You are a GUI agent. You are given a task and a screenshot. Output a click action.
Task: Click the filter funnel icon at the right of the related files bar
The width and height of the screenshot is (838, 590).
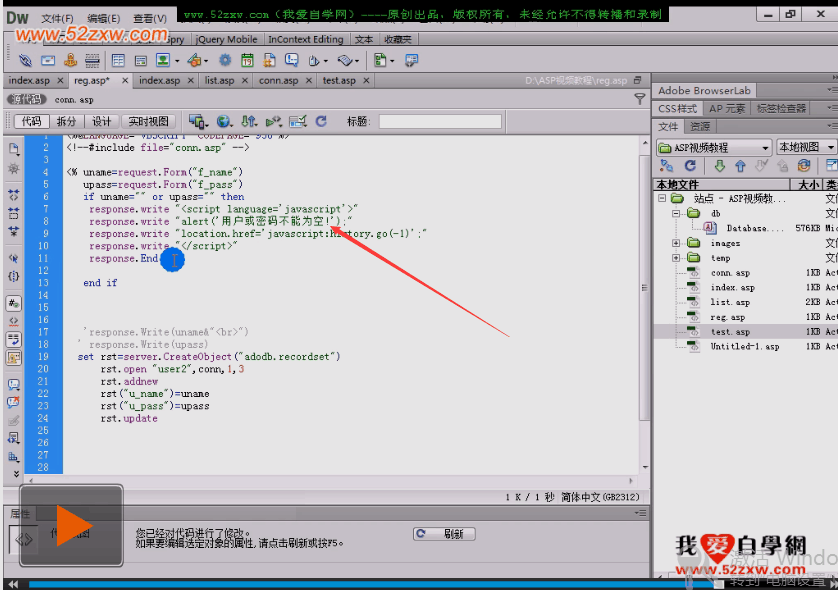point(640,99)
